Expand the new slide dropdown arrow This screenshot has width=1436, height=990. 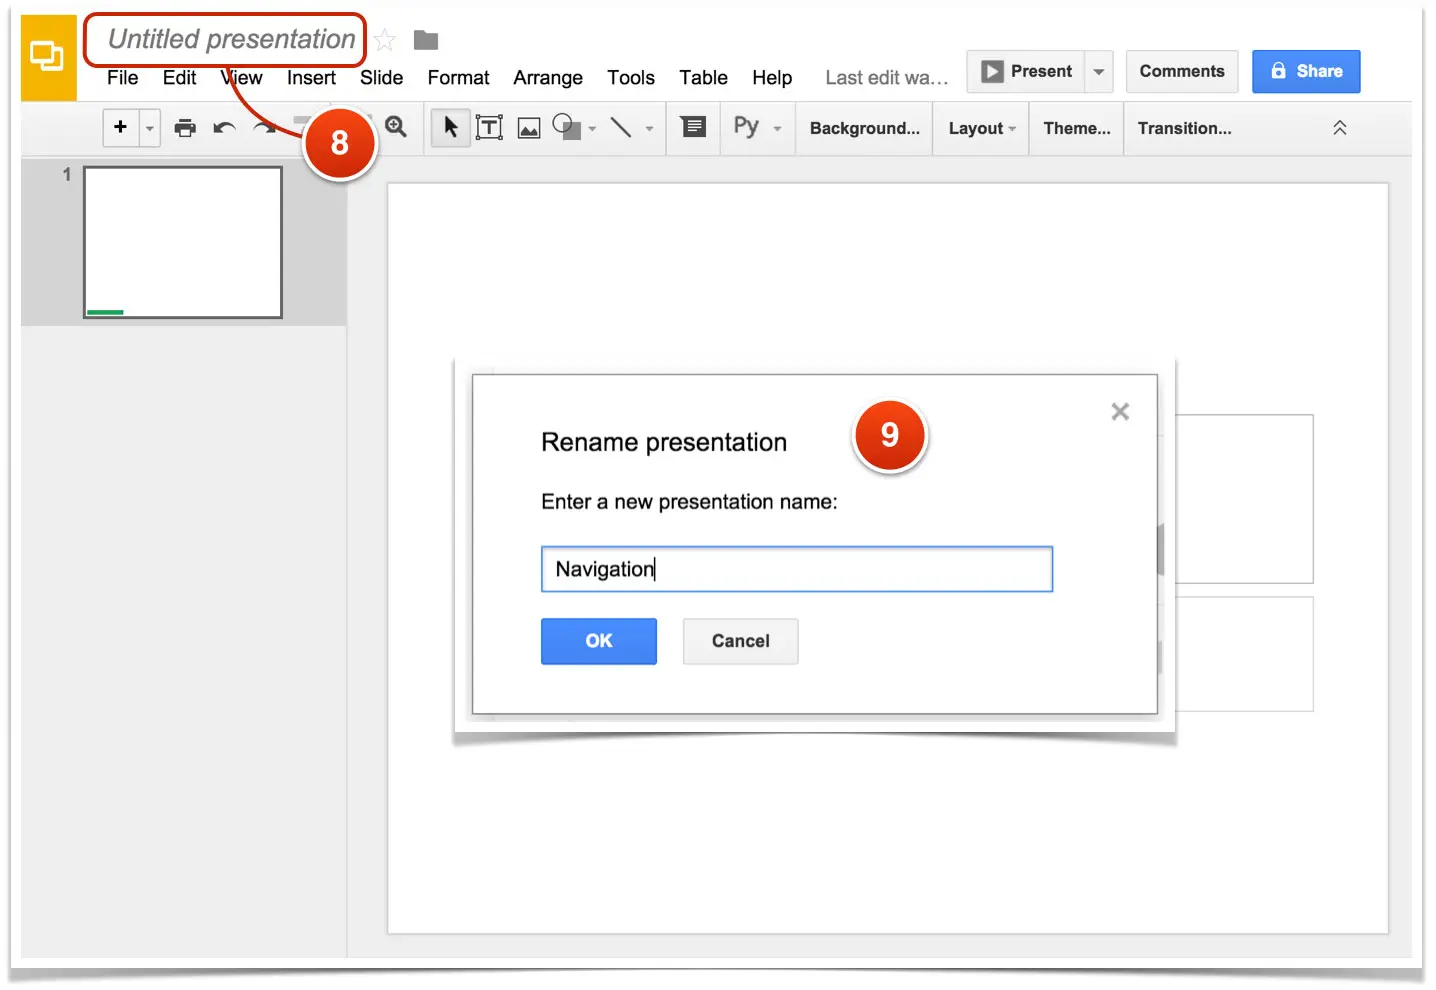150,128
